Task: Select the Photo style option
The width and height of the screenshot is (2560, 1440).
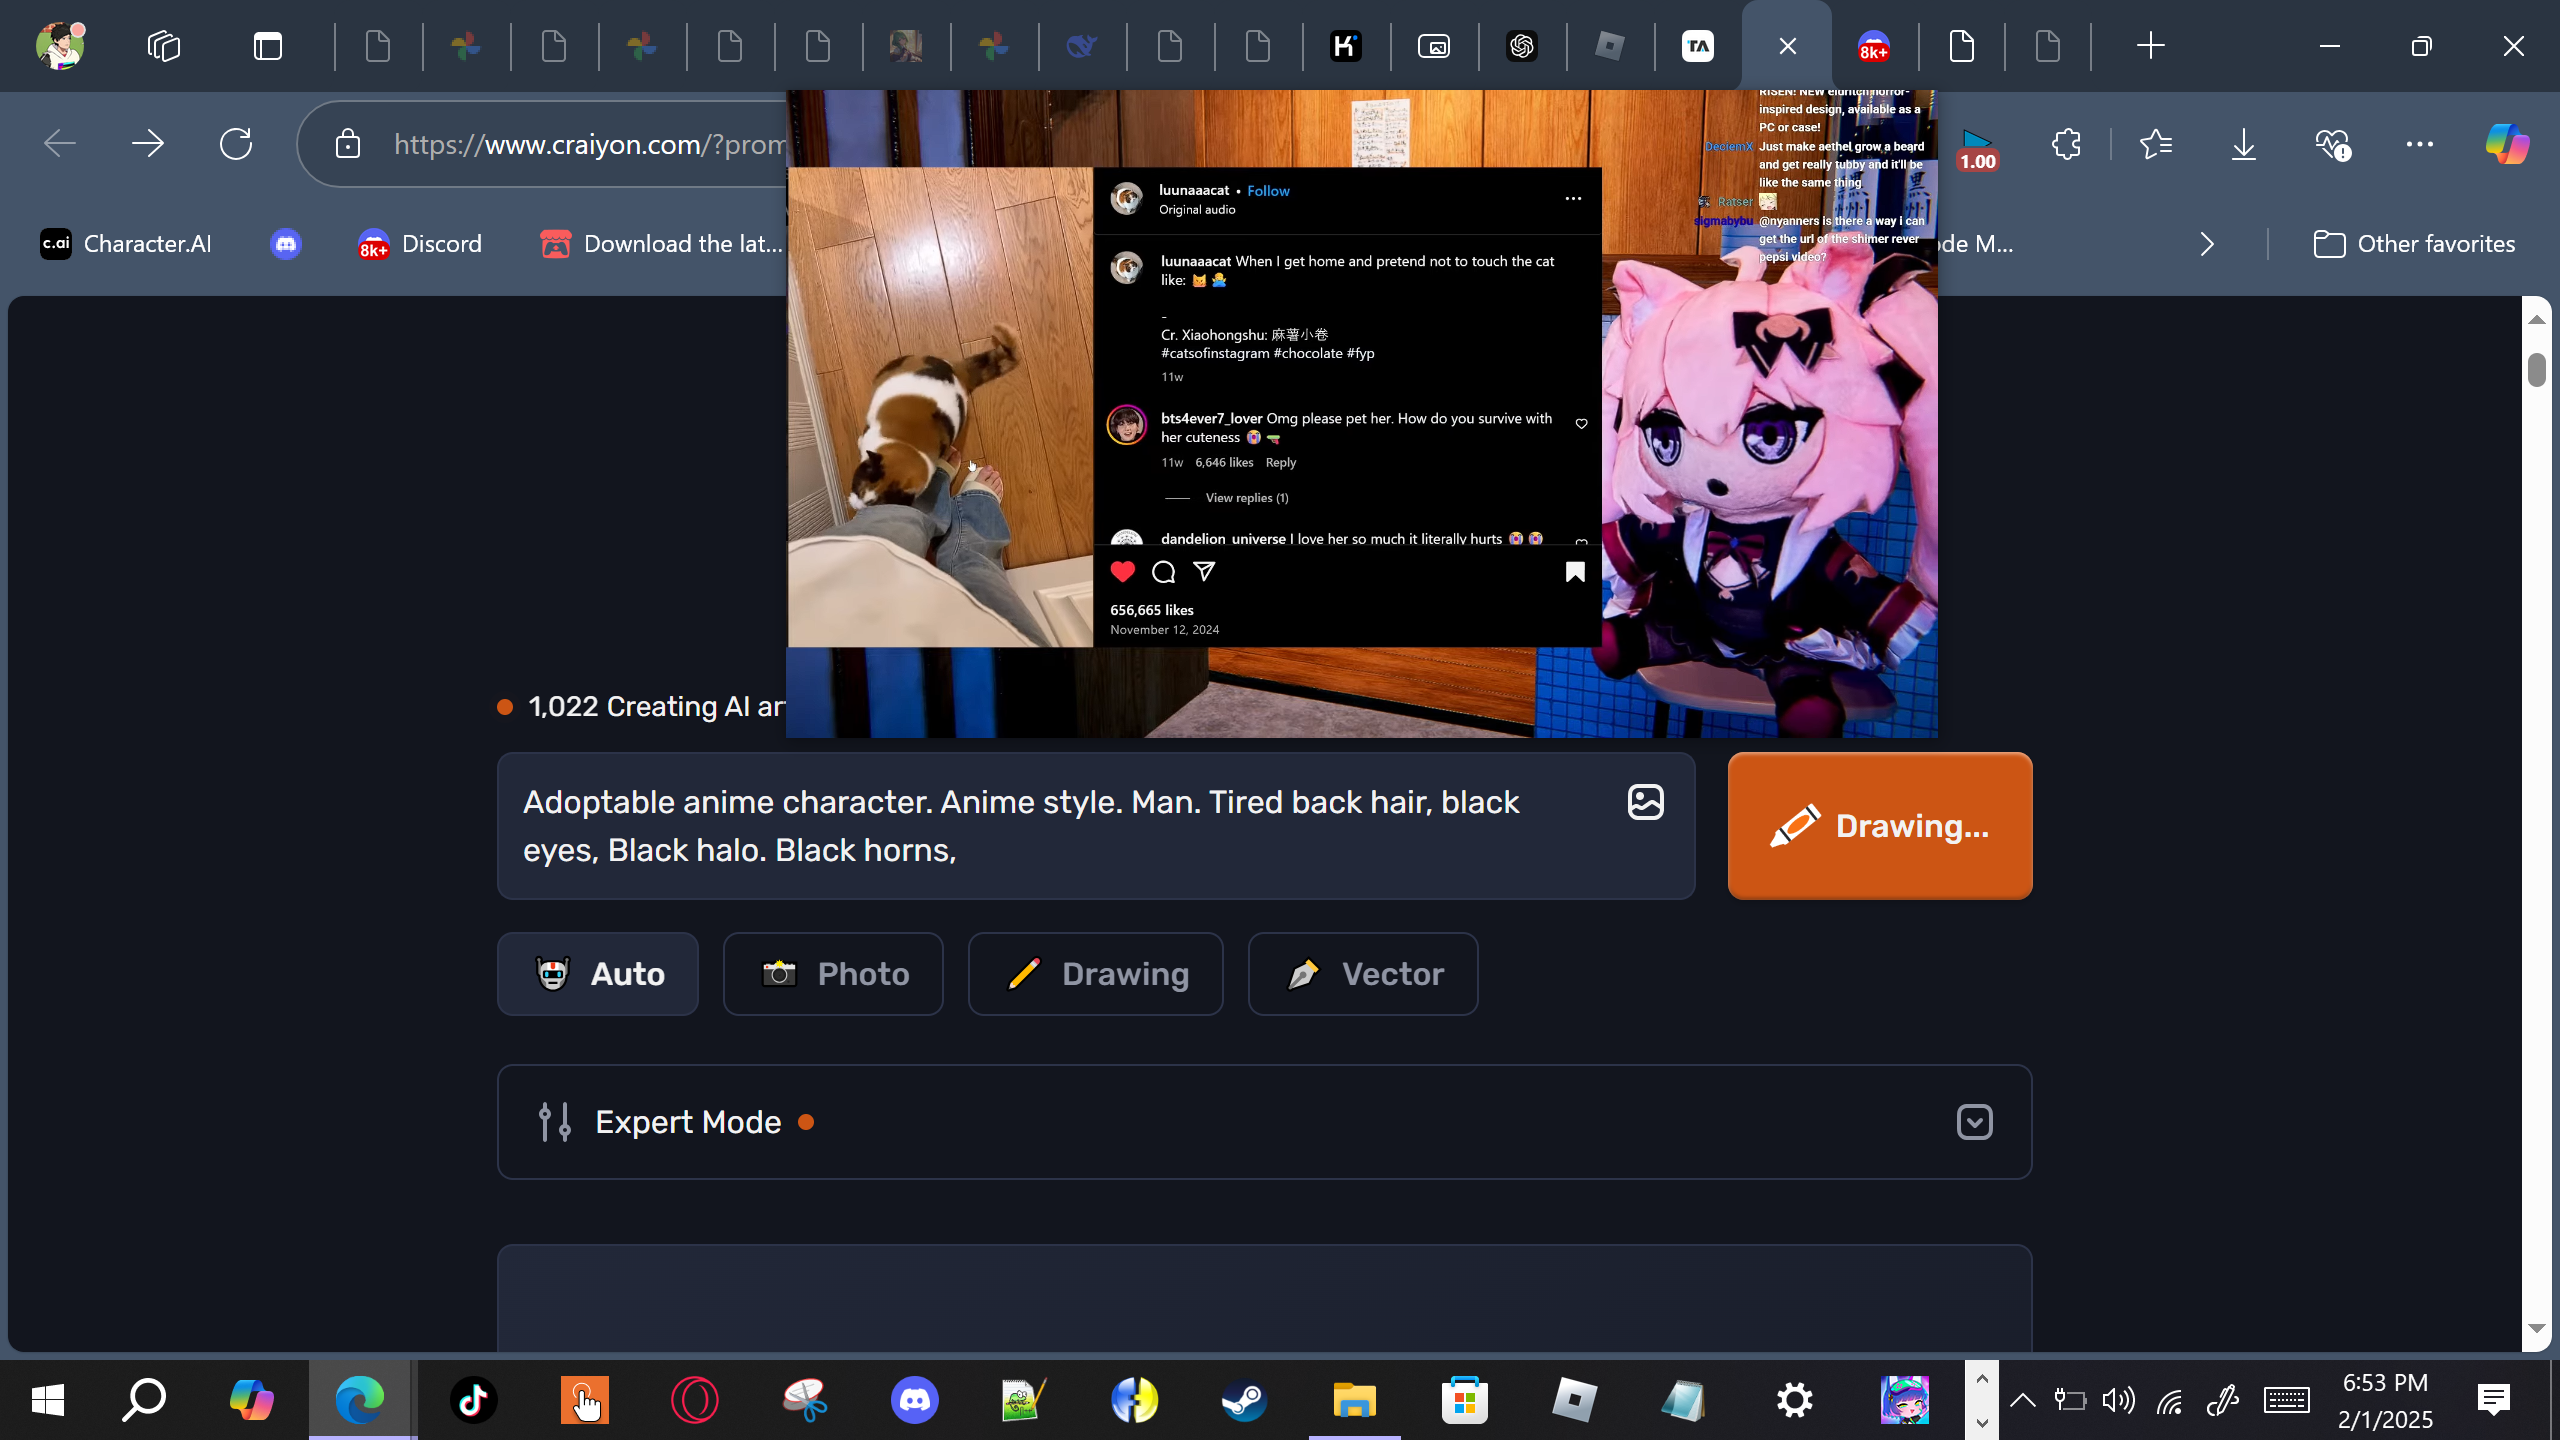Action: coord(833,974)
